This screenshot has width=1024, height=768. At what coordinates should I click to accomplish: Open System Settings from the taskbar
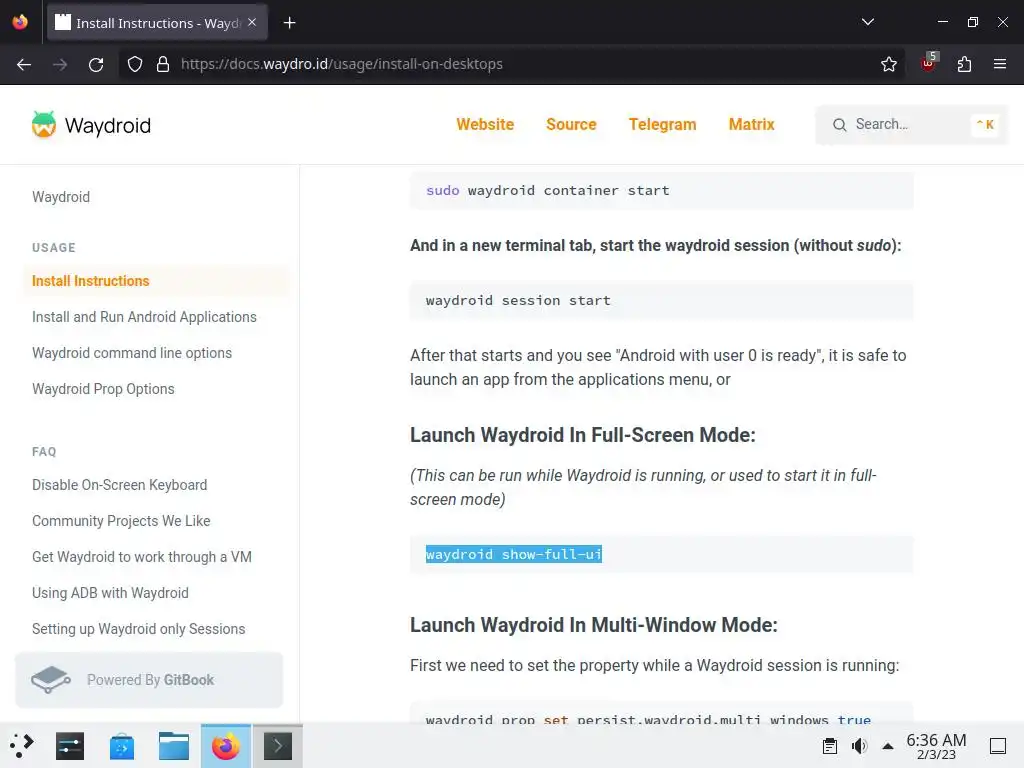70,746
